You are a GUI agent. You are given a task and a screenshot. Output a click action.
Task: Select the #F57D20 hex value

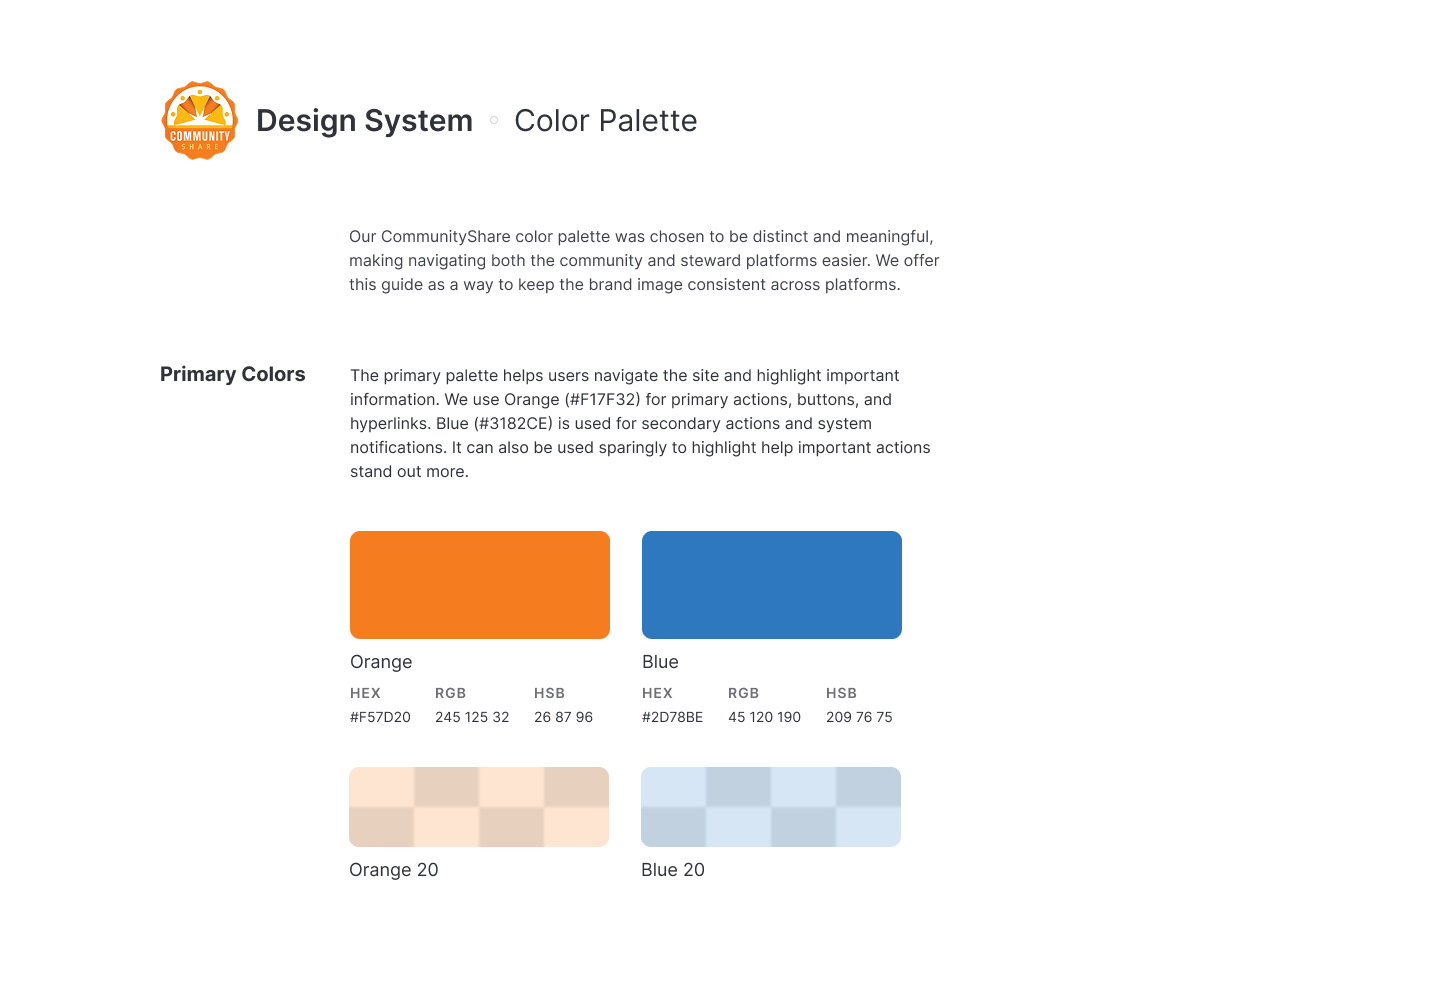point(380,717)
